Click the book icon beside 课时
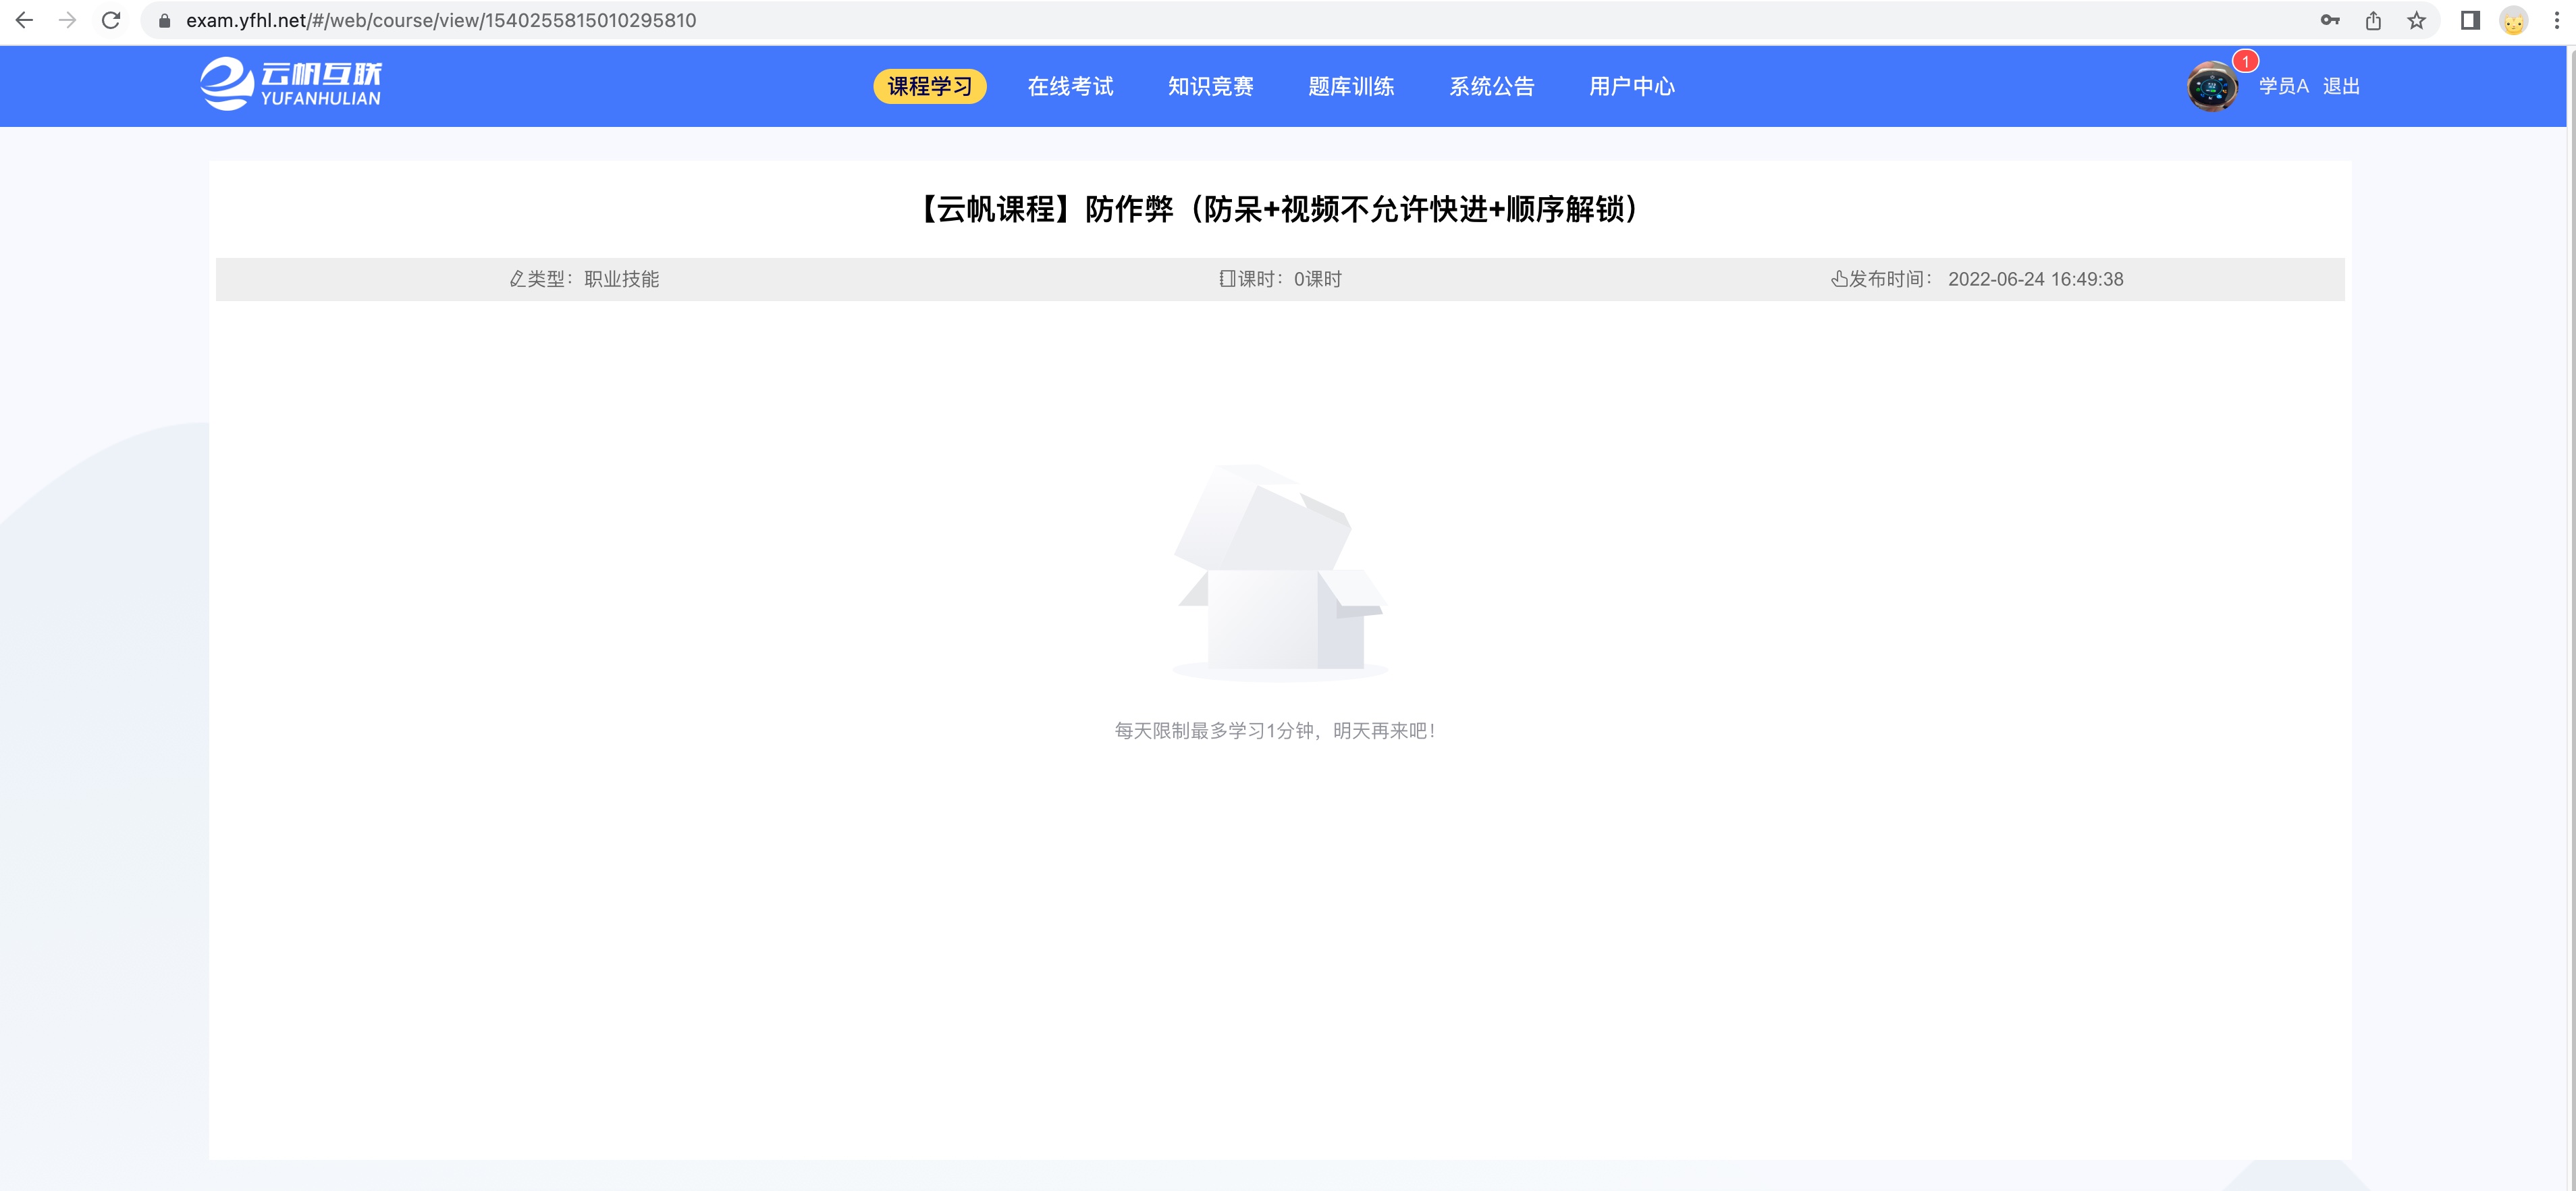 [x=1227, y=279]
